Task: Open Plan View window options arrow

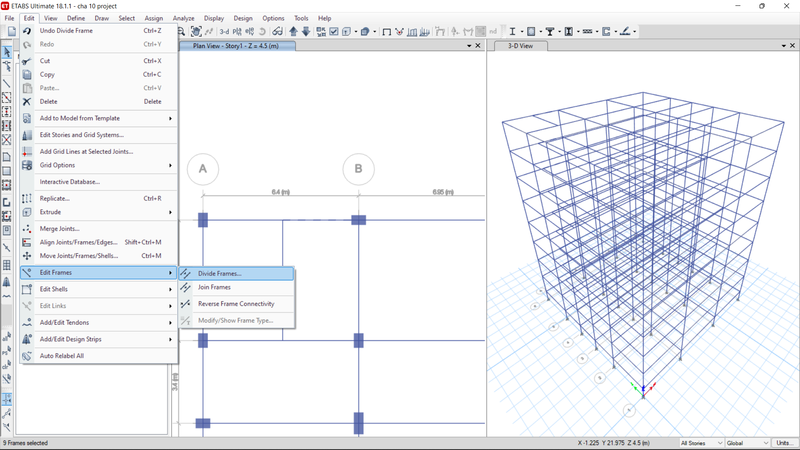Action: (469, 46)
